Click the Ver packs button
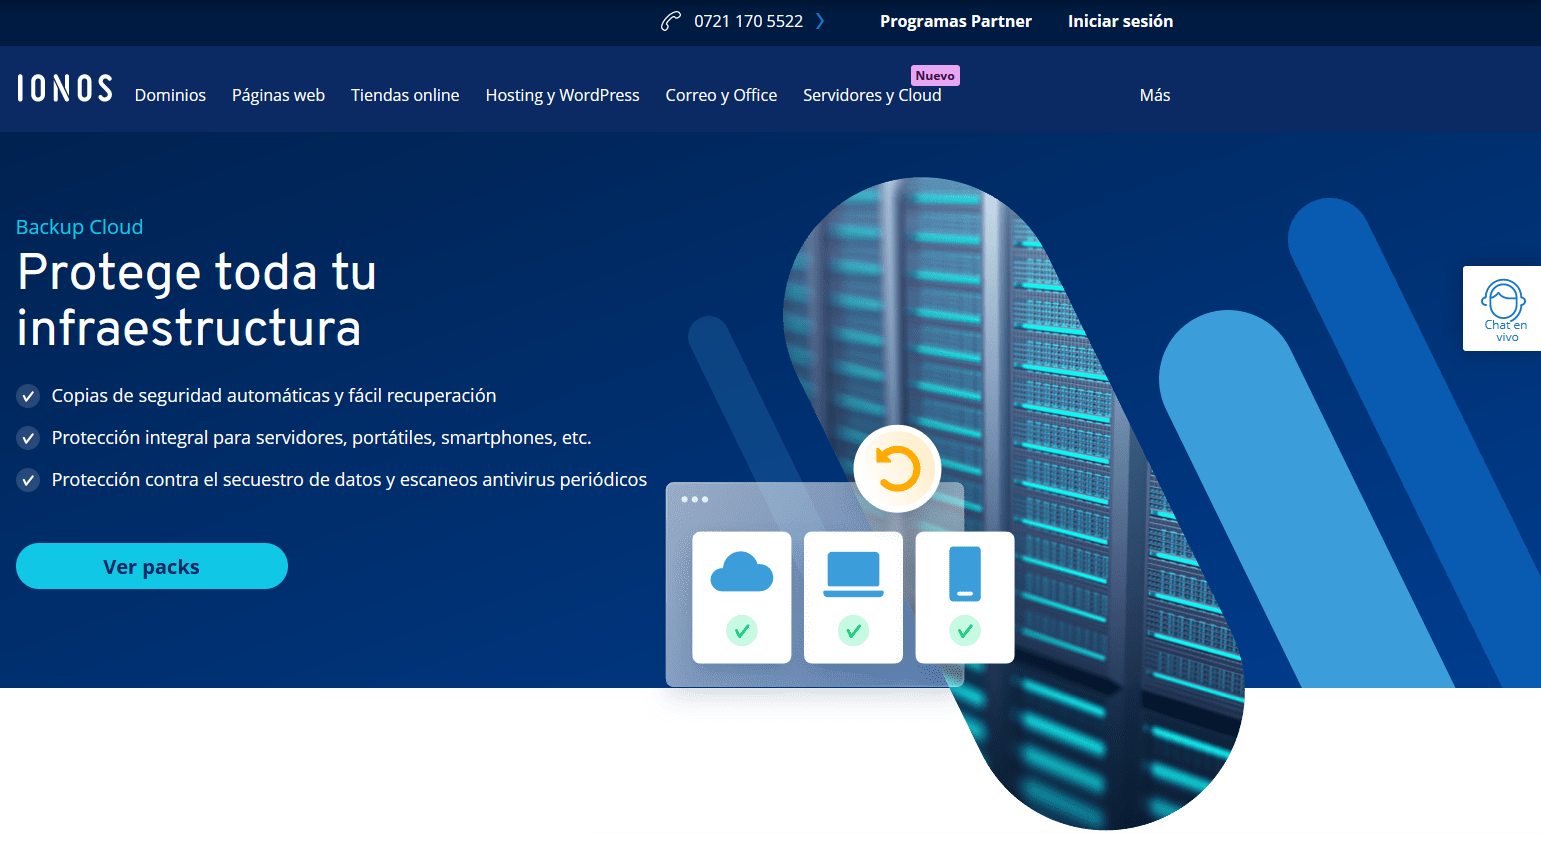 coord(152,566)
